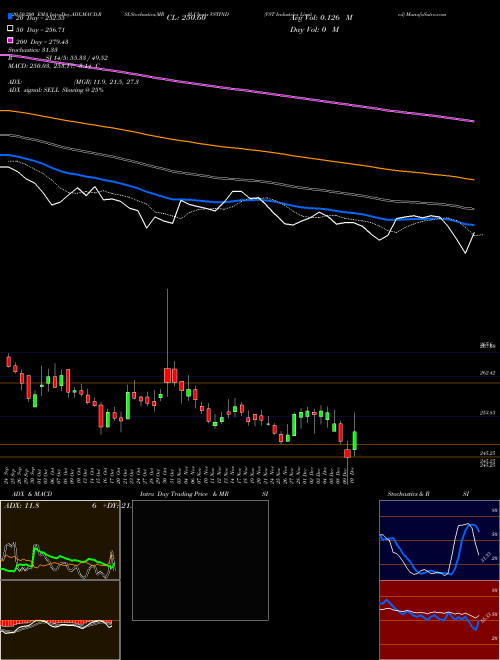
Task: Click the magenta 200 Day legend swatch
Action: point(11,40)
